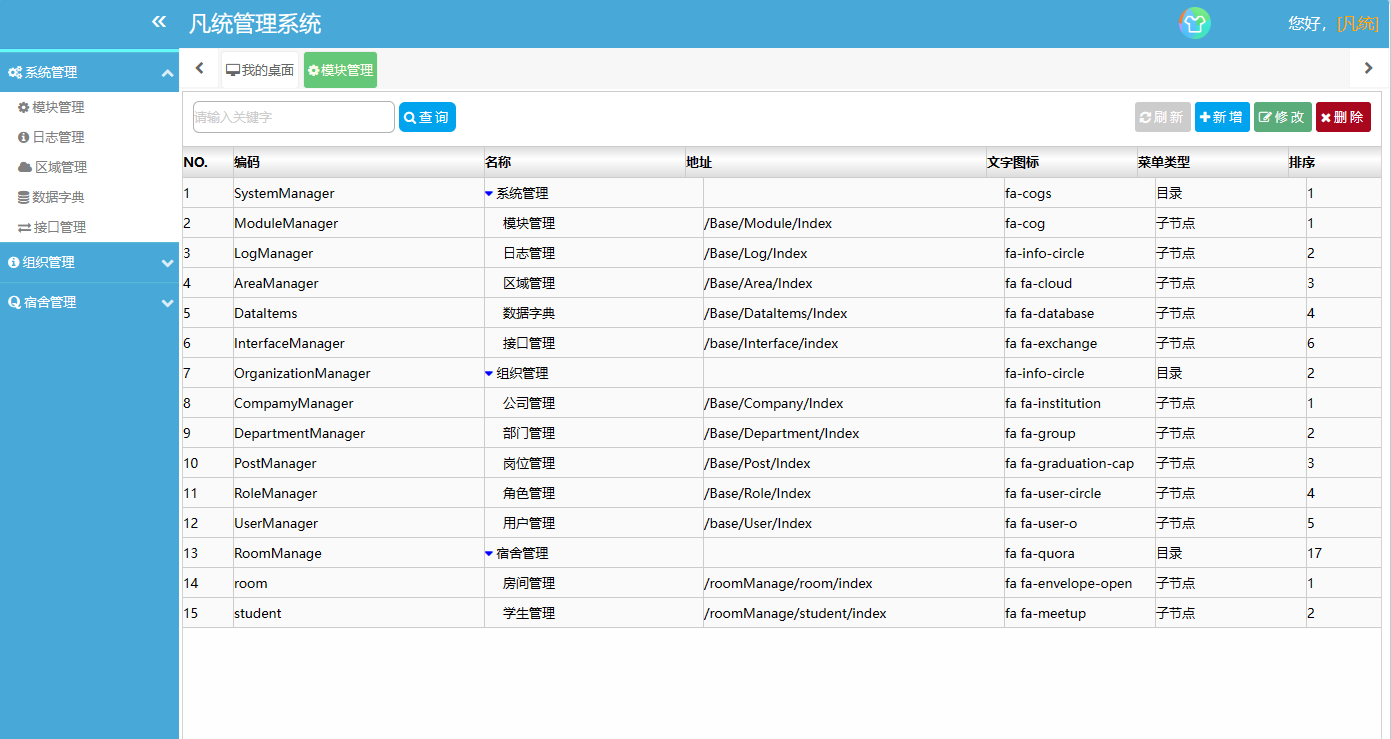The width and height of the screenshot is (1391, 739).
Task: Expand the 宿舍管理 sidebar section chevron
Action: pos(167,303)
